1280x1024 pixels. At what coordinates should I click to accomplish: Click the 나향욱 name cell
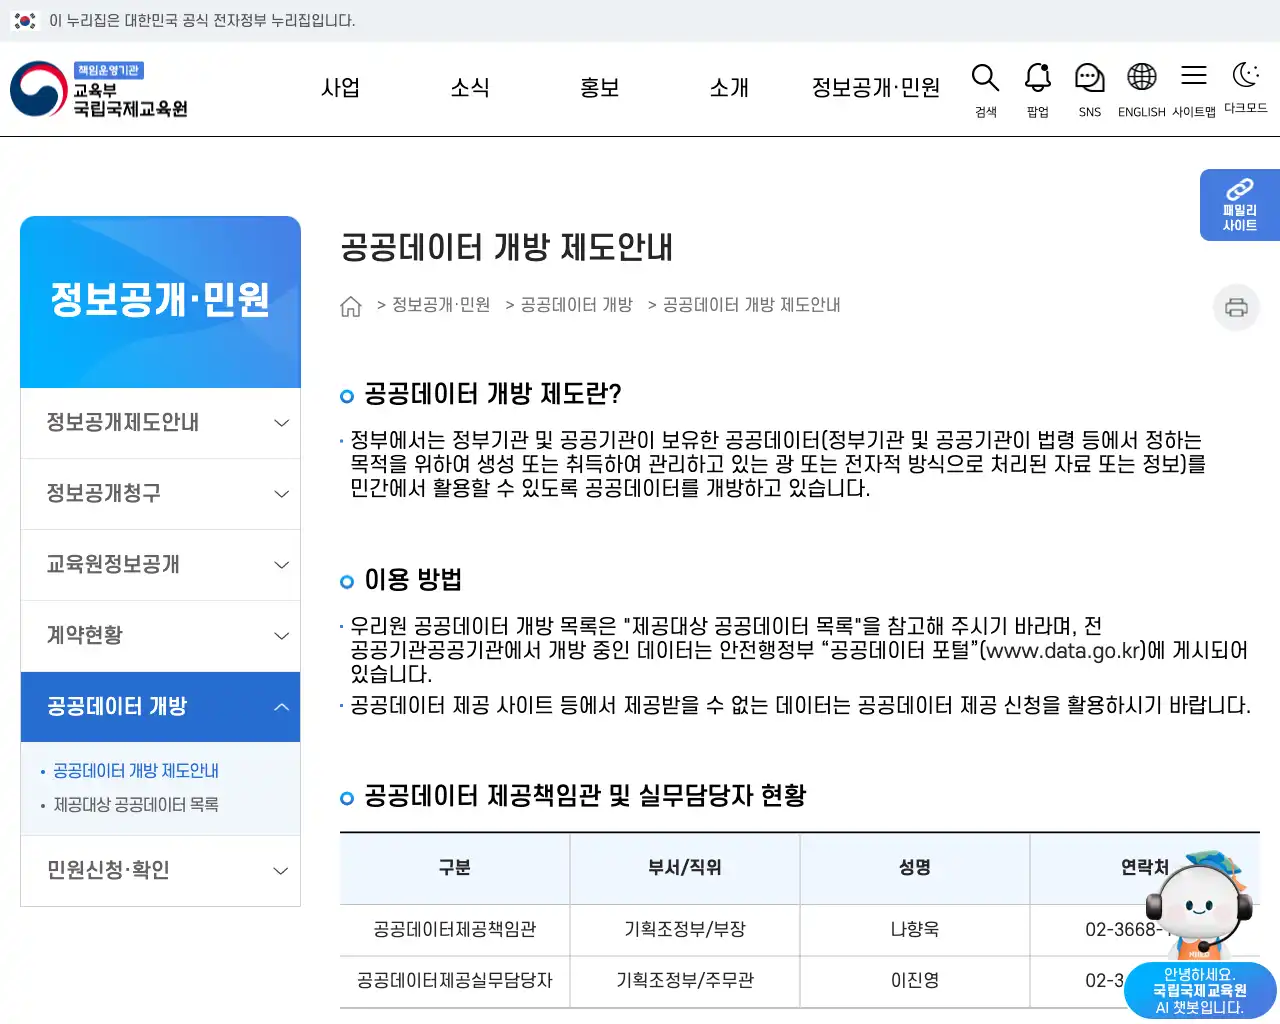tap(915, 930)
